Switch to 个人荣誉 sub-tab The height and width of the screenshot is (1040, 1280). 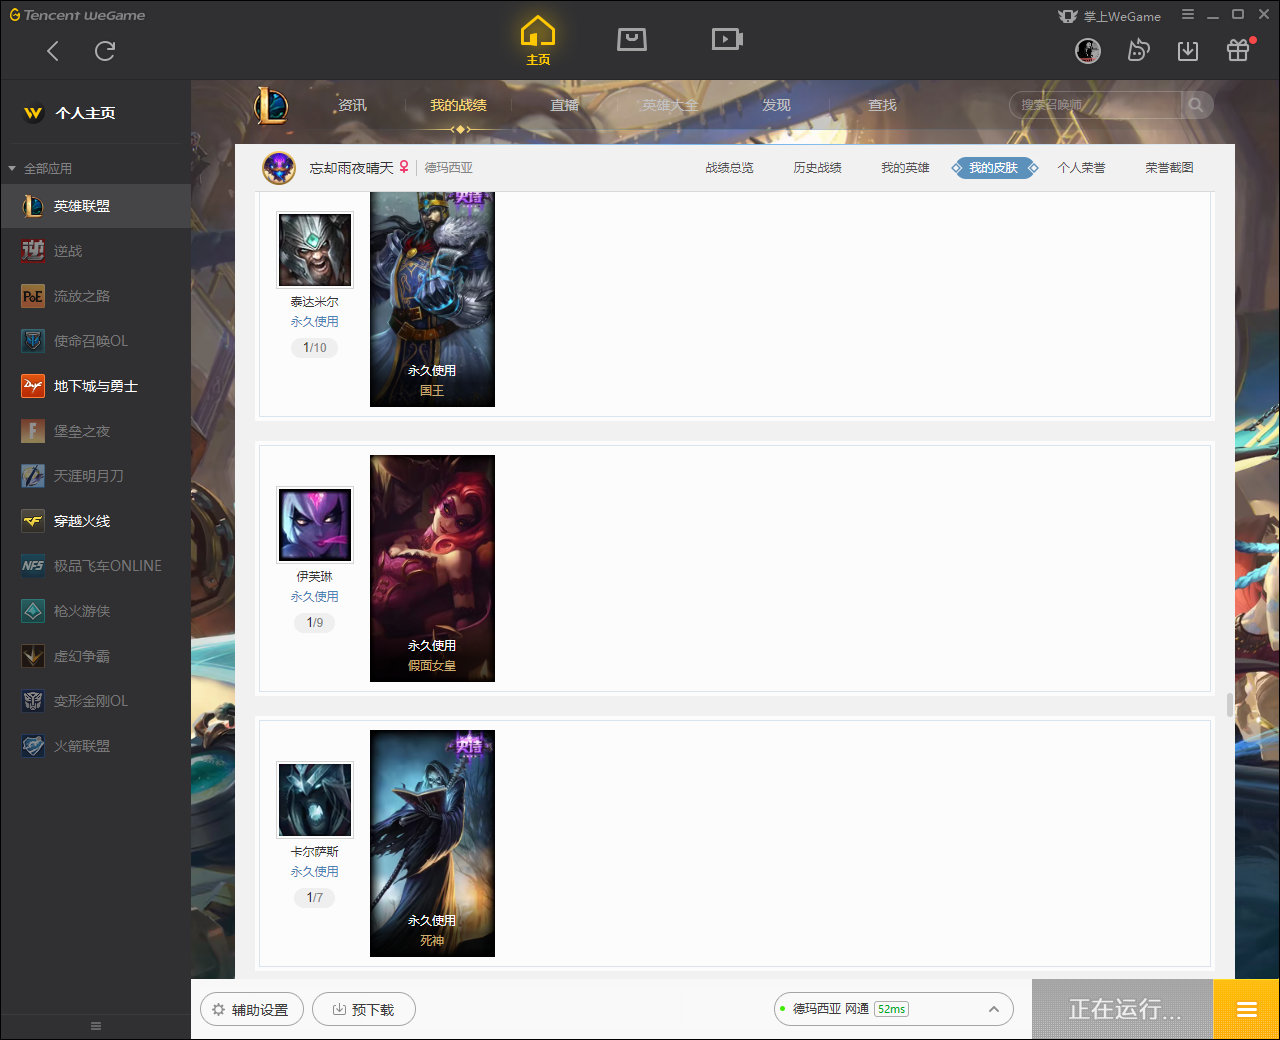pyautogui.click(x=1081, y=168)
